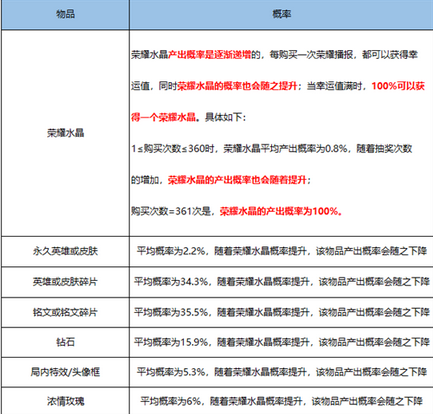The image size is (433, 414).
Task: Select the 永久英雄或皮肤 item cell
Action: [65, 251]
